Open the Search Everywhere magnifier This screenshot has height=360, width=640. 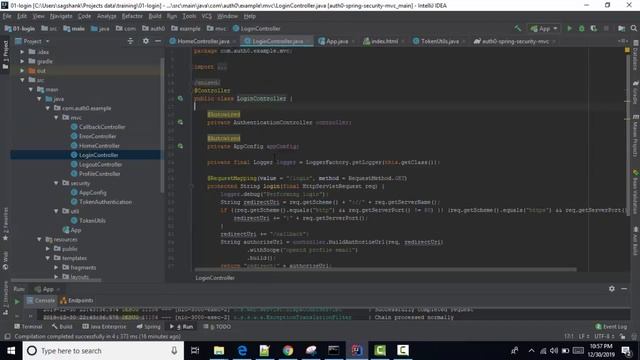pos(633,29)
